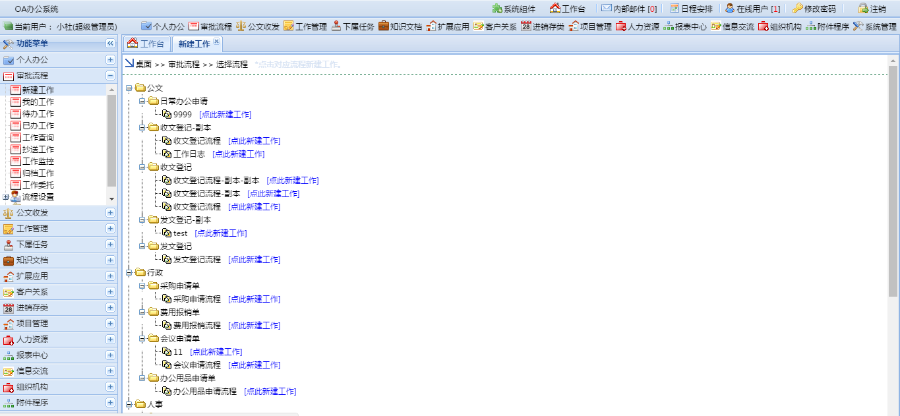Open 公文收发 in the top toolbar

pyautogui.click(x=258, y=26)
